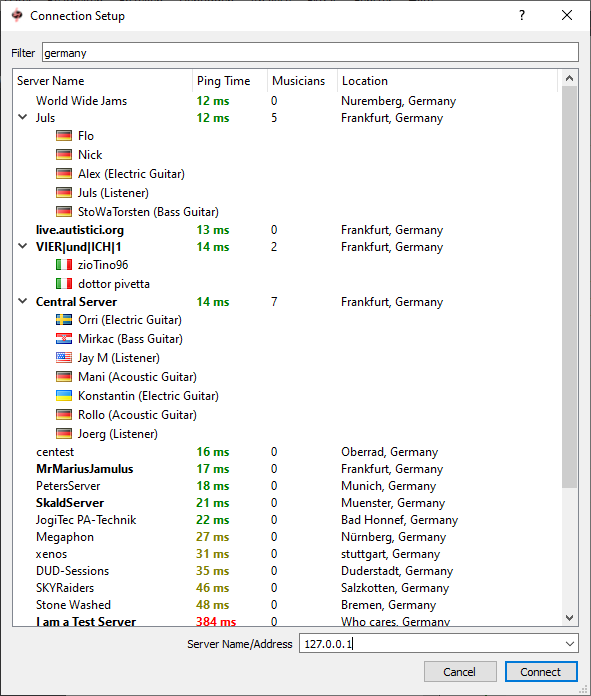Click the Filter text field

[x=310, y=52]
